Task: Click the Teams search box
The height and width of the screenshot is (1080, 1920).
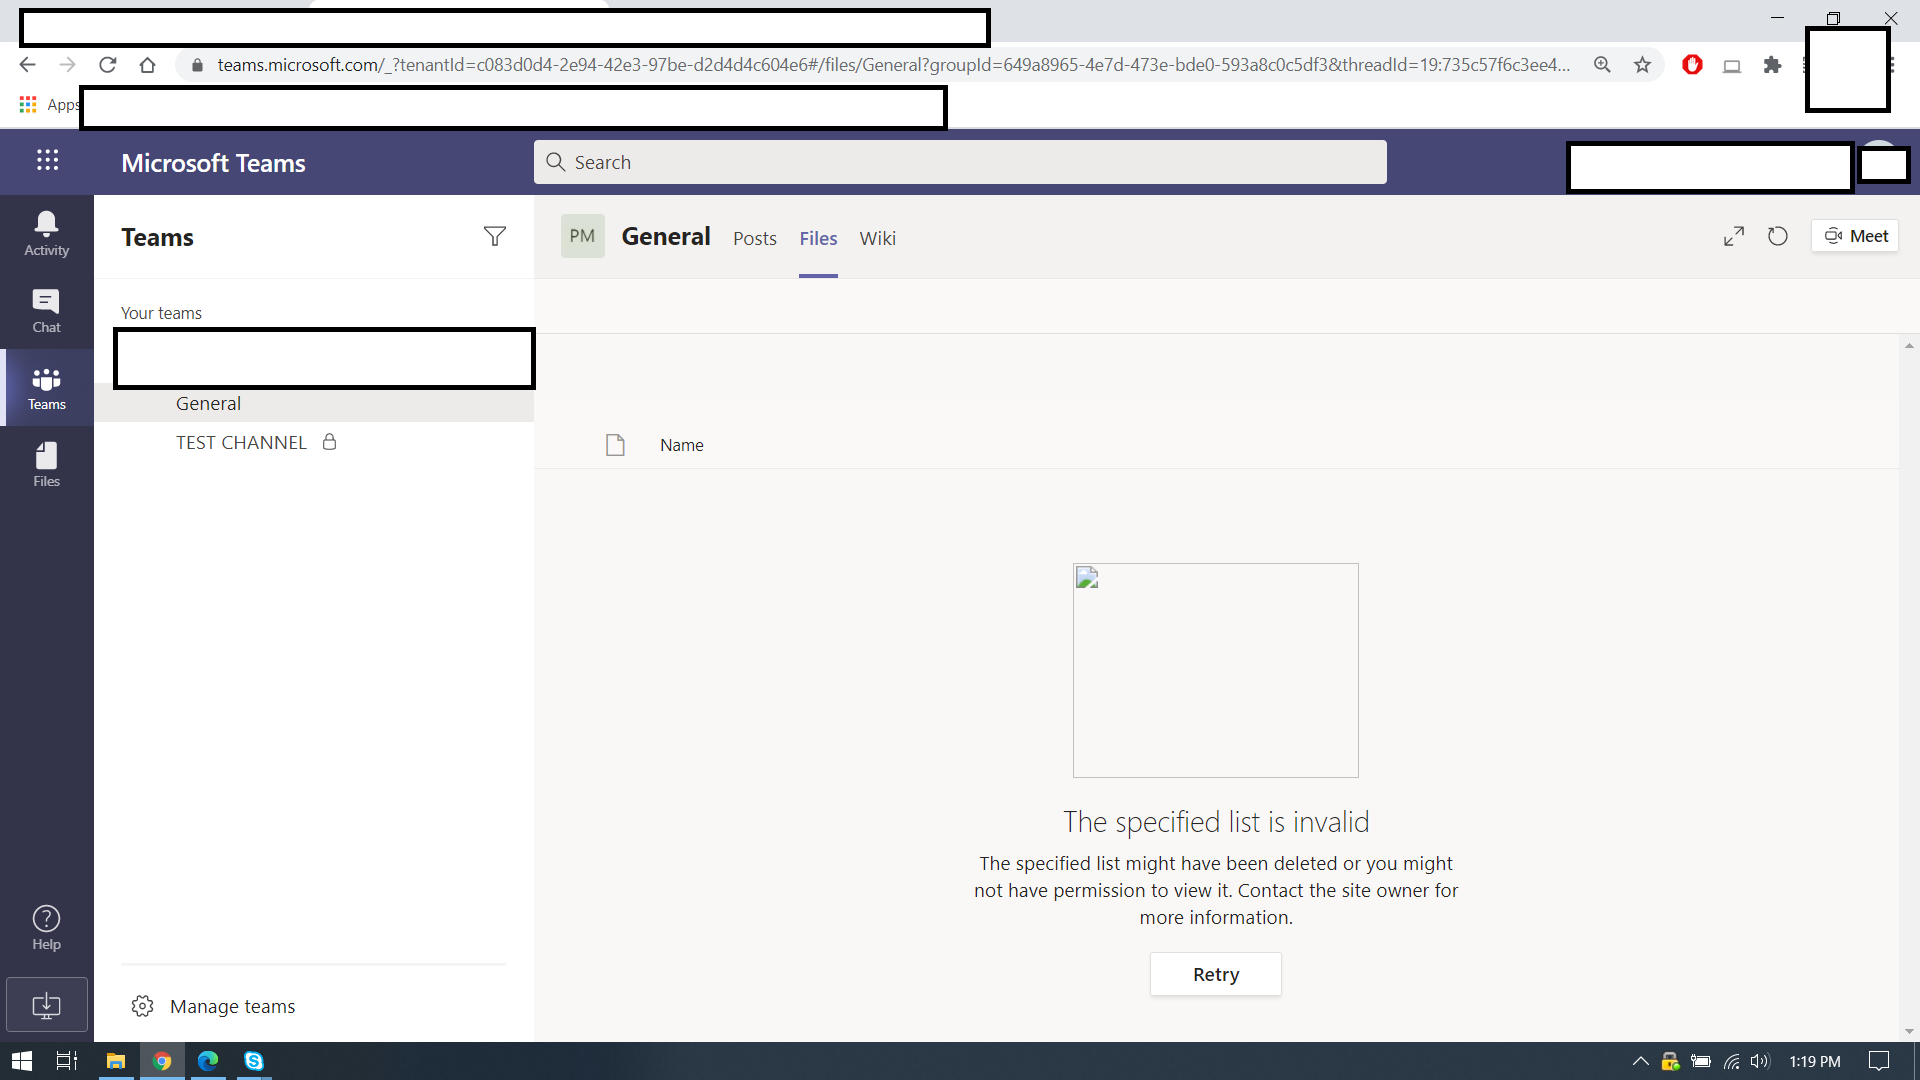Action: 960,162
